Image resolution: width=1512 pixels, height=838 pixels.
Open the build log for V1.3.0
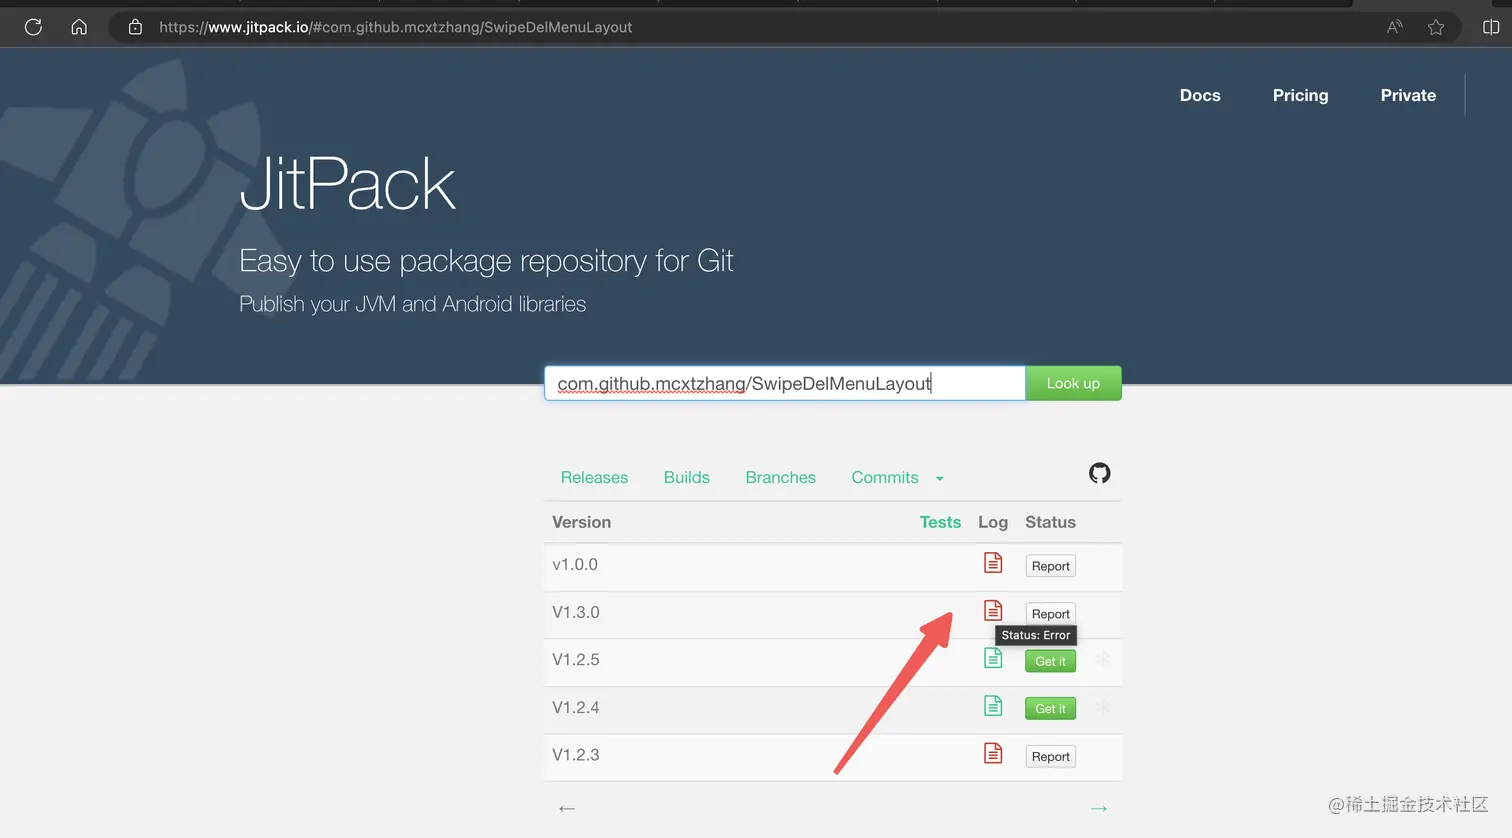click(993, 610)
